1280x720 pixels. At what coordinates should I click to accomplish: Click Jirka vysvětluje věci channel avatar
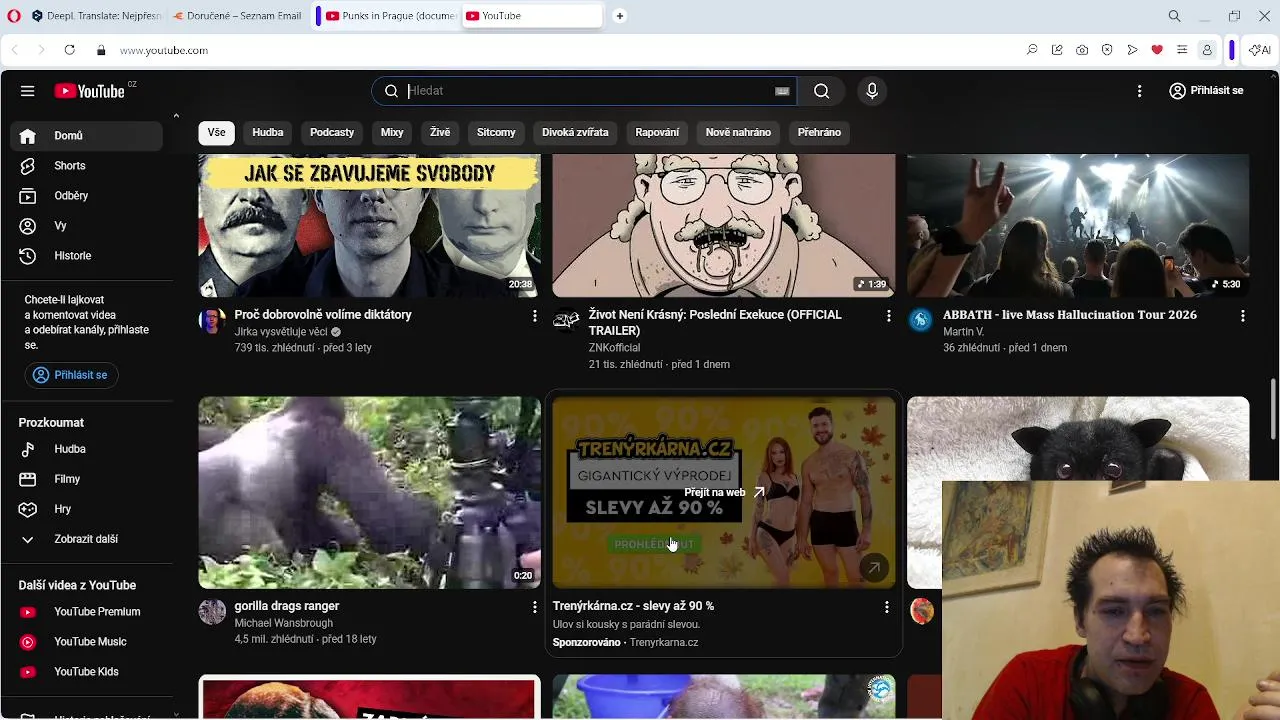click(x=212, y=320)
